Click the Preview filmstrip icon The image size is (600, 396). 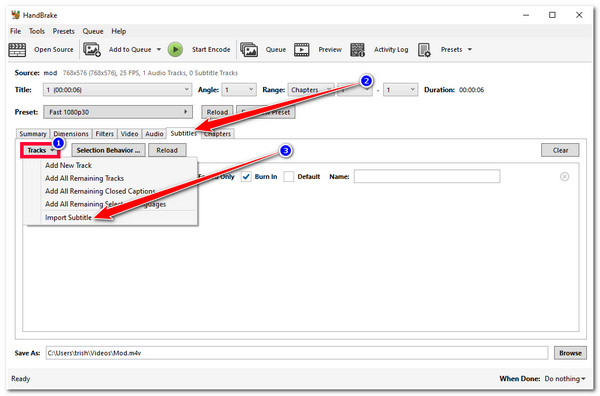tap(302, 50)
